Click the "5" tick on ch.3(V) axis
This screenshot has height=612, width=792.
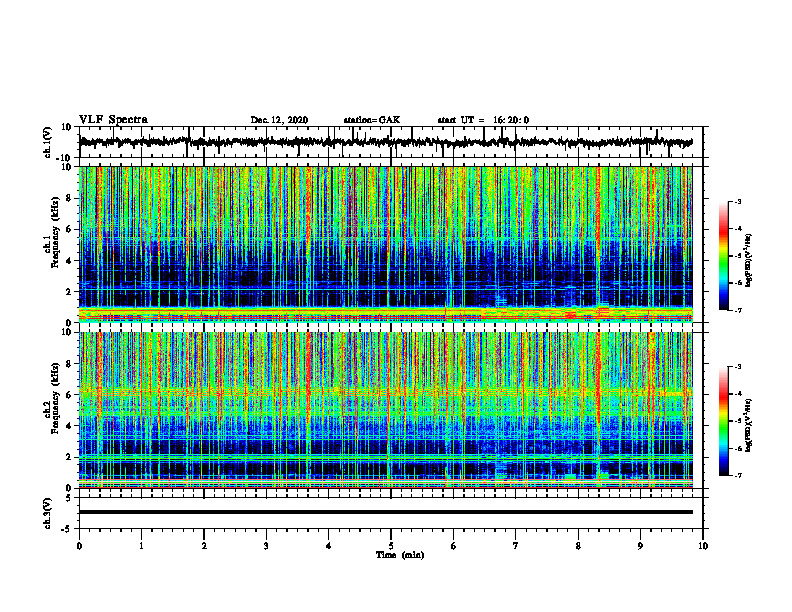[x=70, y=498]
